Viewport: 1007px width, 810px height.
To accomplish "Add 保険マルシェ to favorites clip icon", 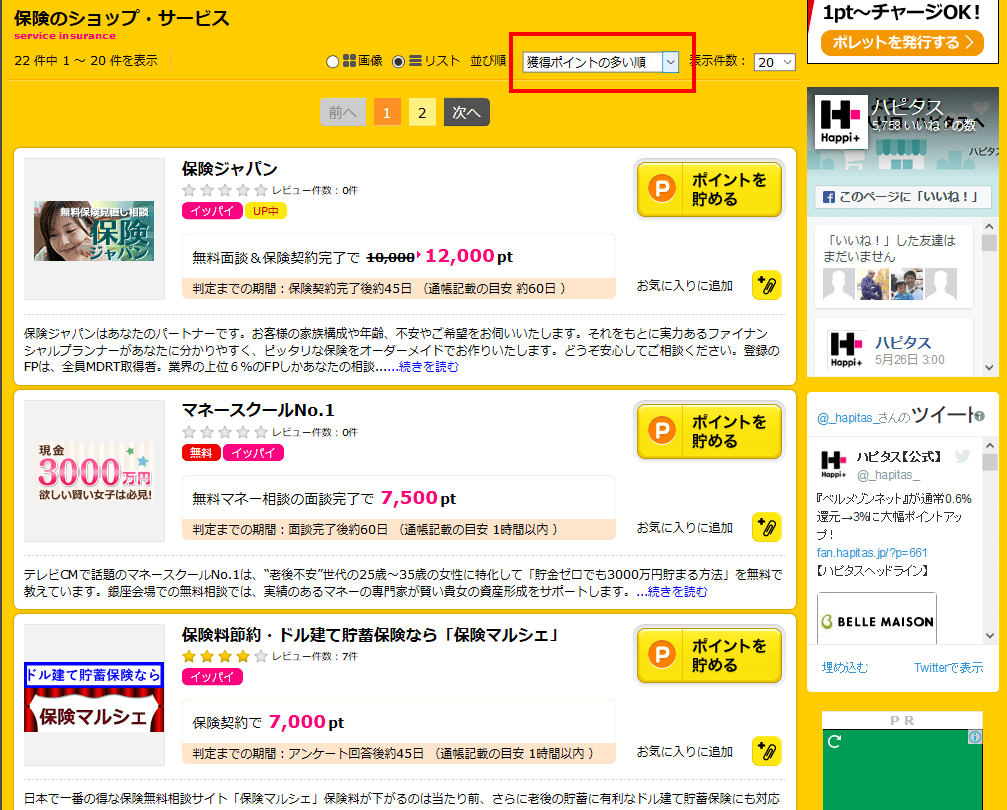I will [766, 752].
